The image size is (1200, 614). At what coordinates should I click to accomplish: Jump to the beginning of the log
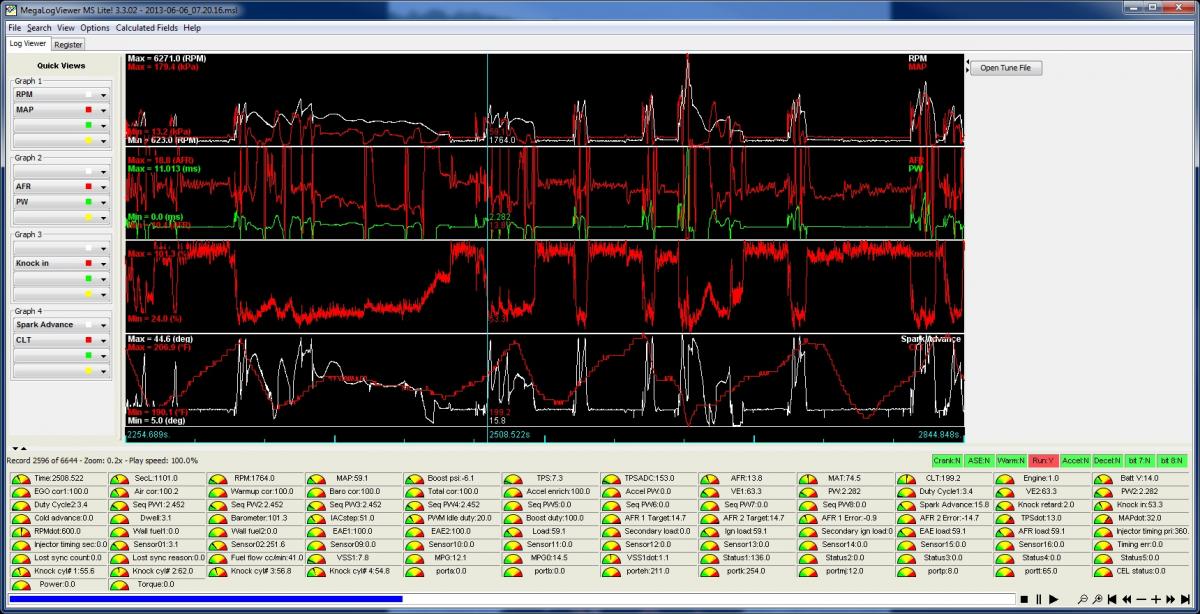1113,599
